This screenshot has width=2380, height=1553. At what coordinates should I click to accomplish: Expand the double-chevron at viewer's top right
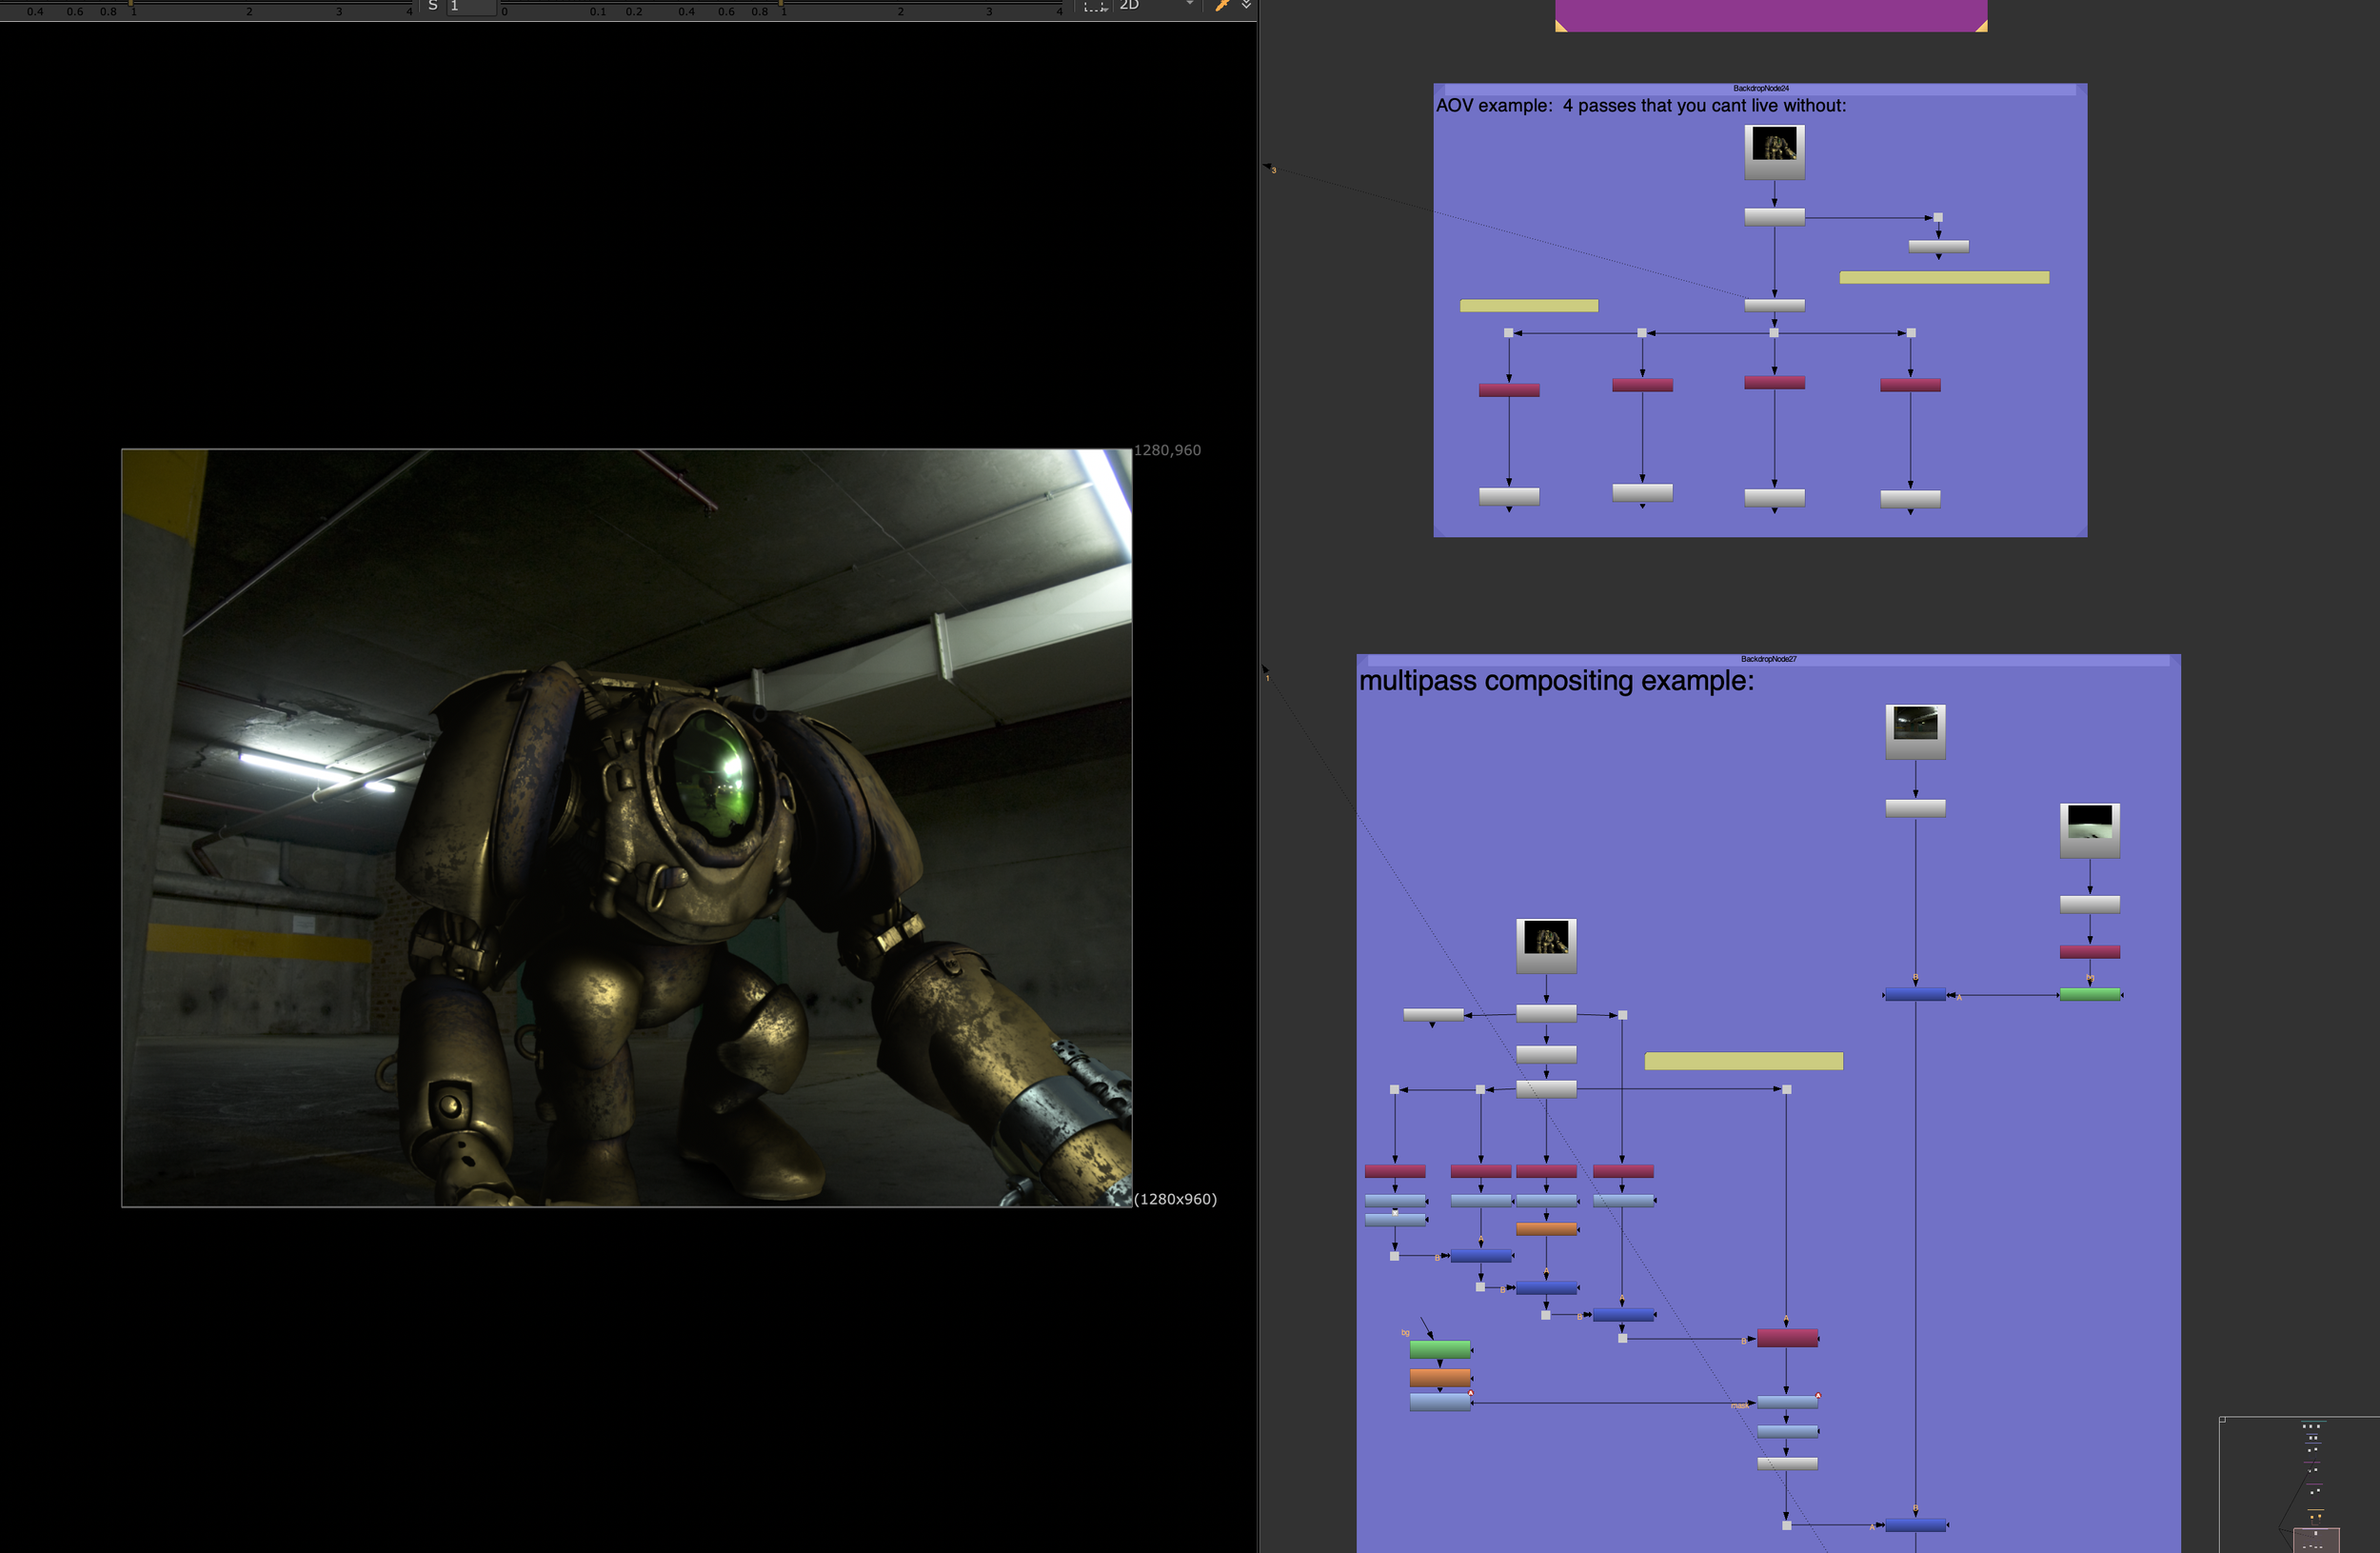[1246, 5]
